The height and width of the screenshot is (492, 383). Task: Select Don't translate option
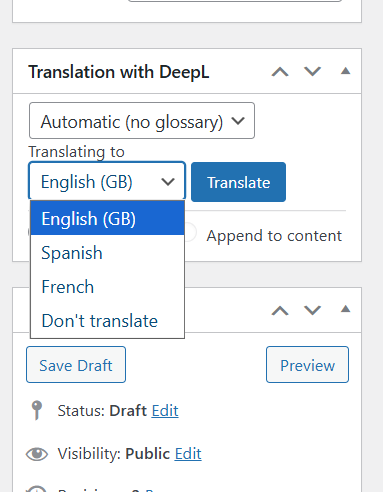coord(107,320)
